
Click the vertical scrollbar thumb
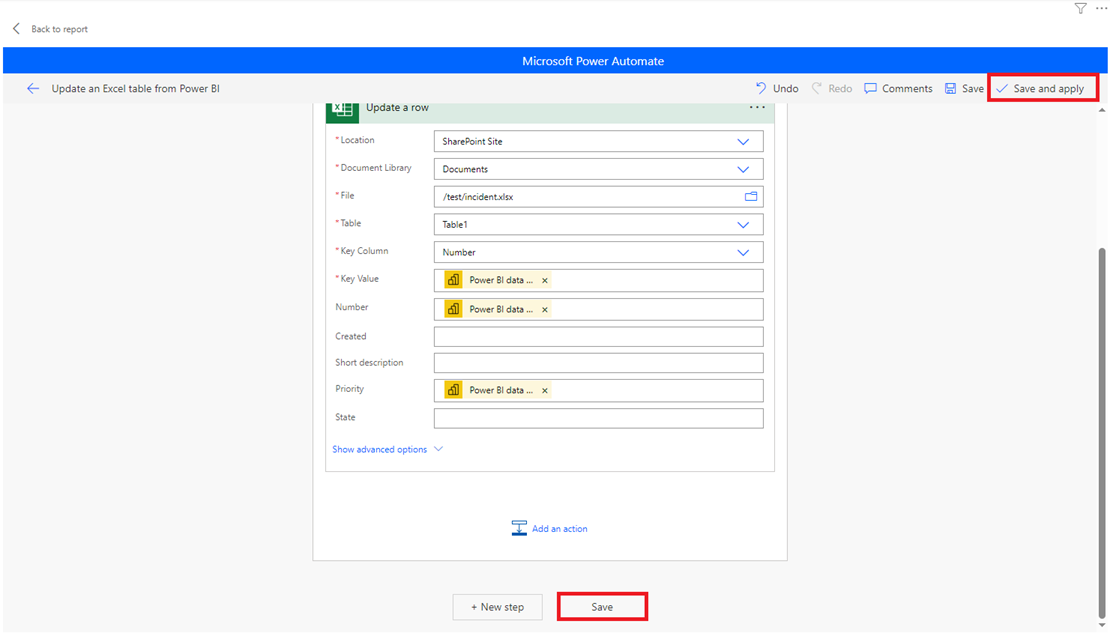click(1102, 433)
